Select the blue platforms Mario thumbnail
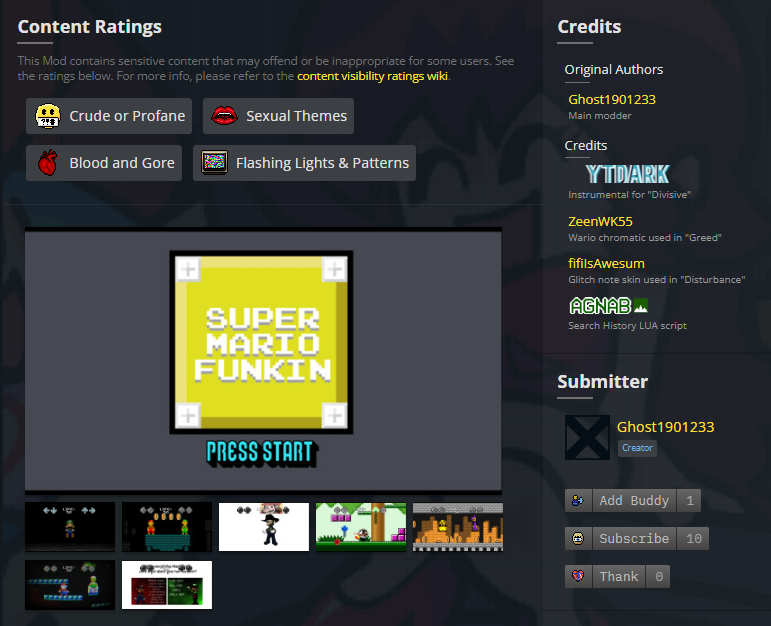The height and width of the screenshot is (626, 771). pos(70,585)
